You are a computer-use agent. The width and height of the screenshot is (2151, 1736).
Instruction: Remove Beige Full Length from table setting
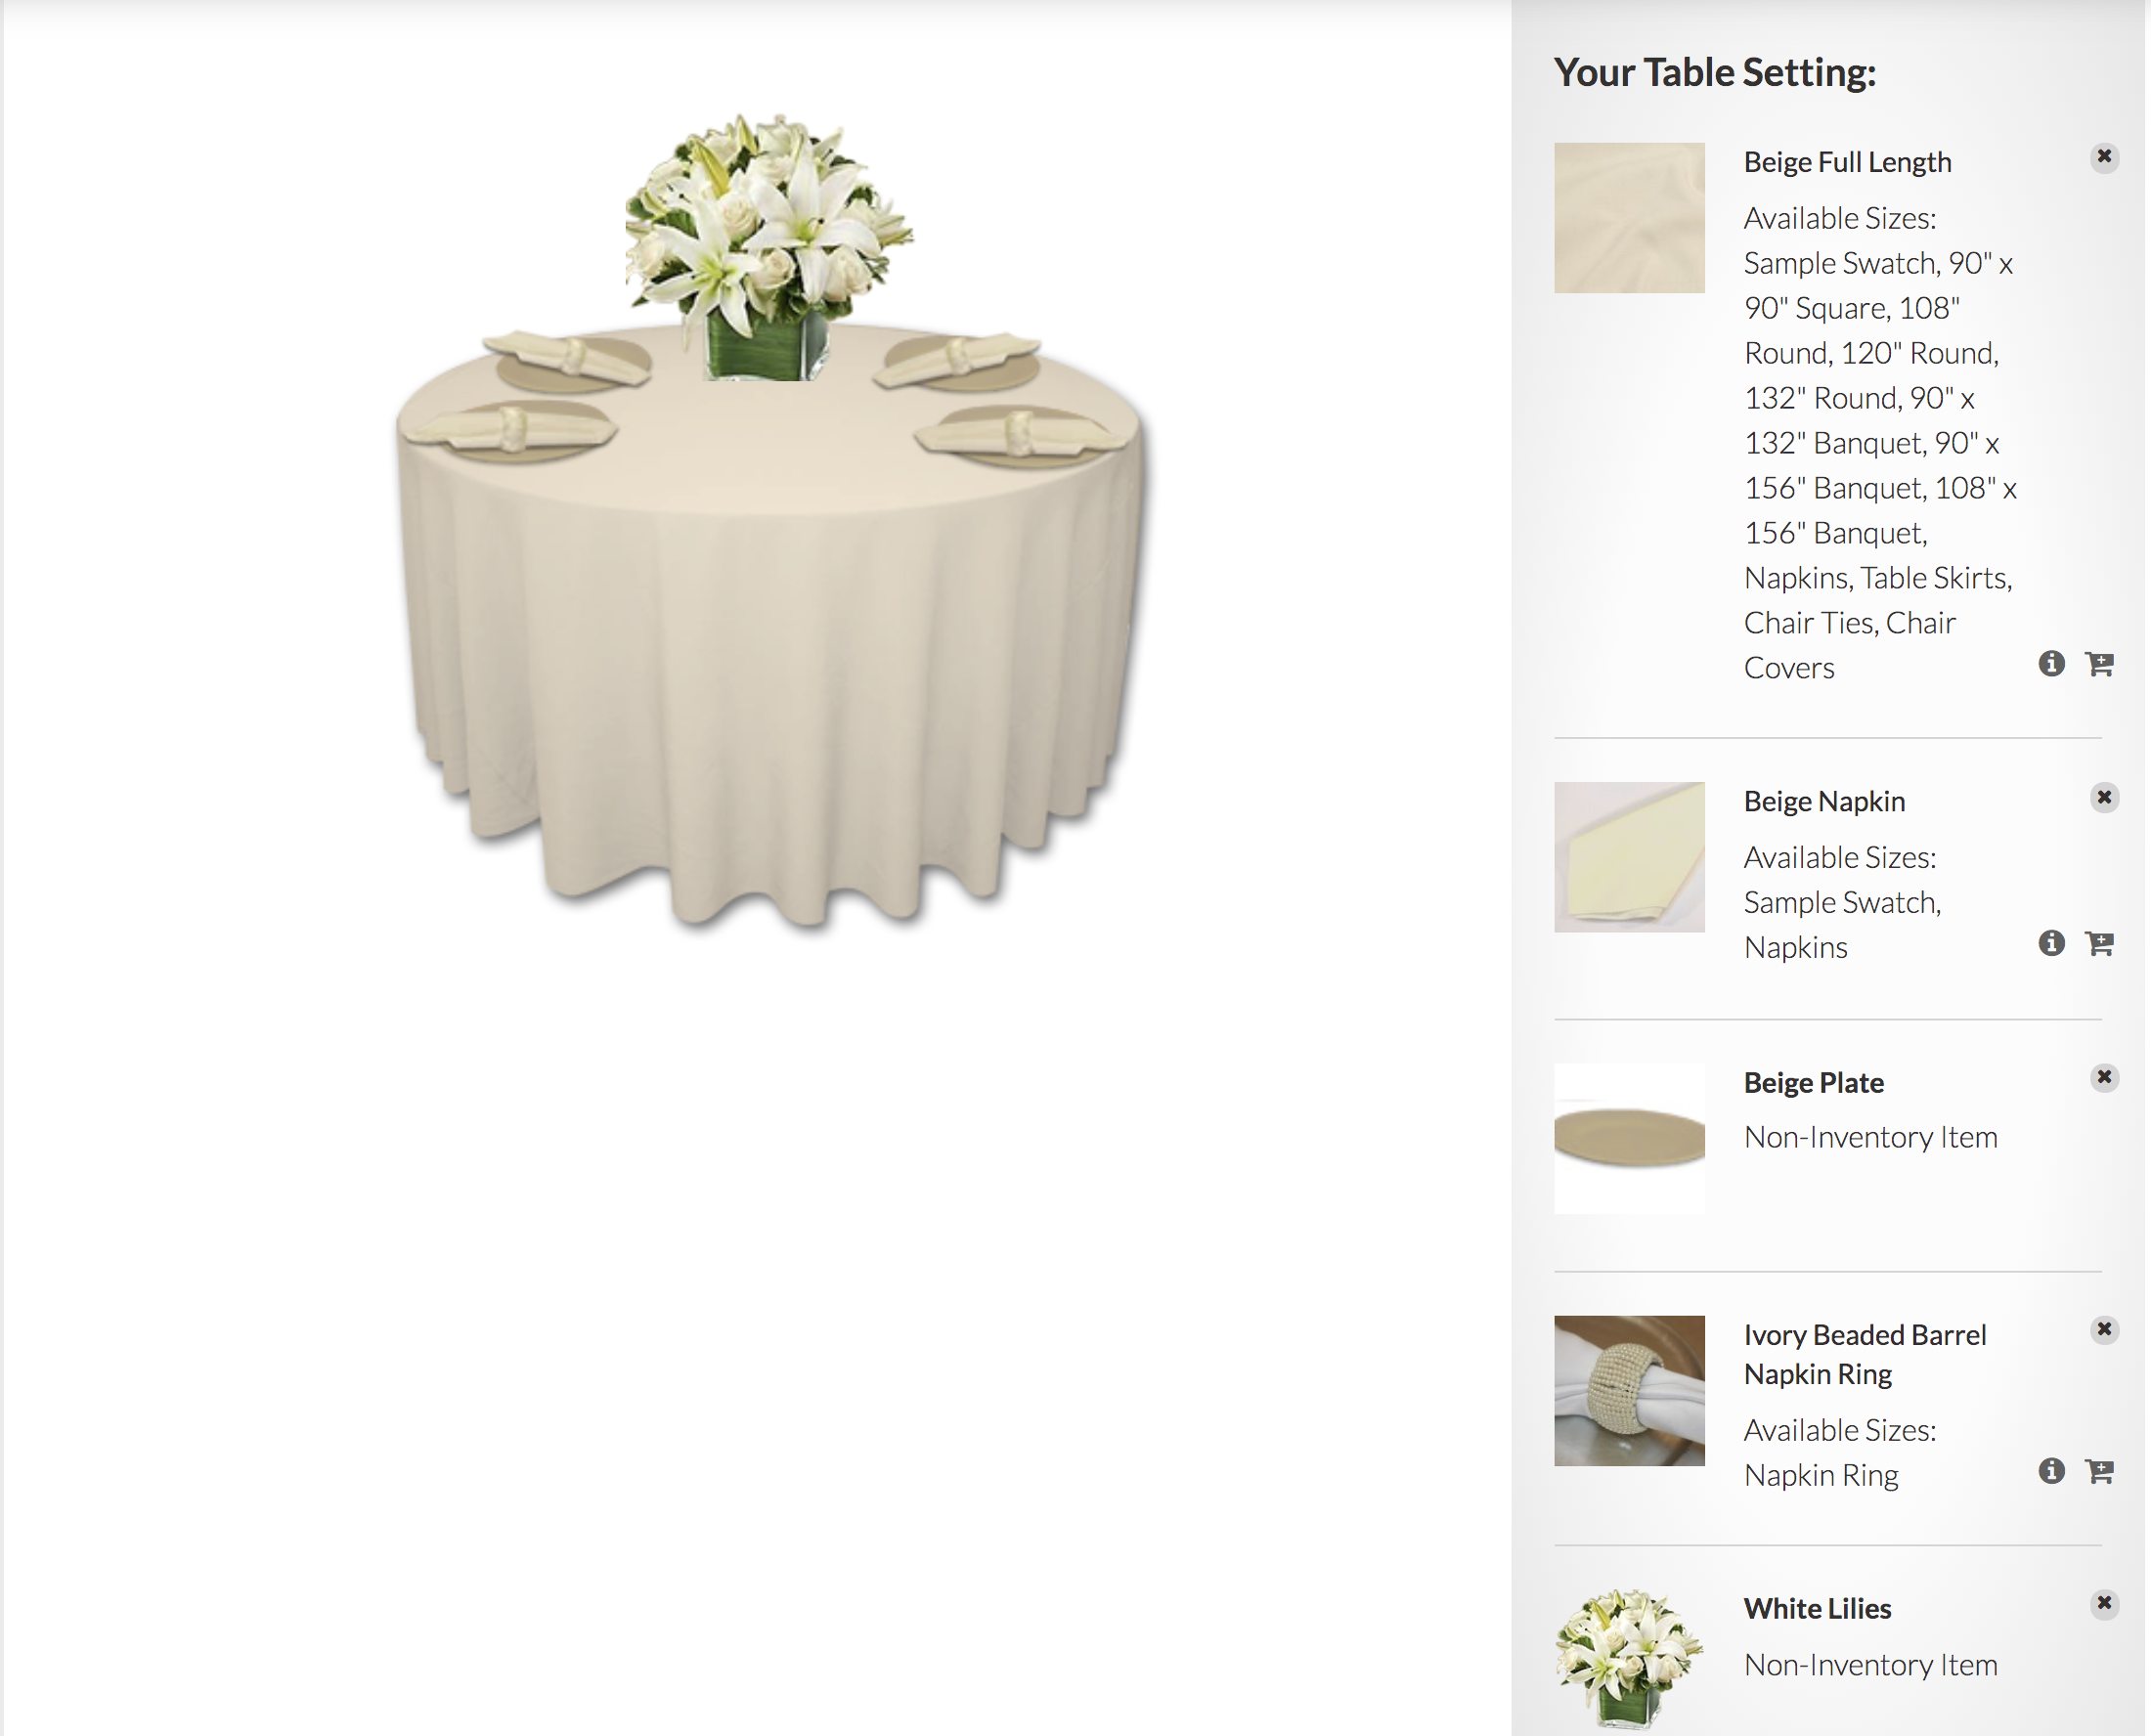[2104, 157]
